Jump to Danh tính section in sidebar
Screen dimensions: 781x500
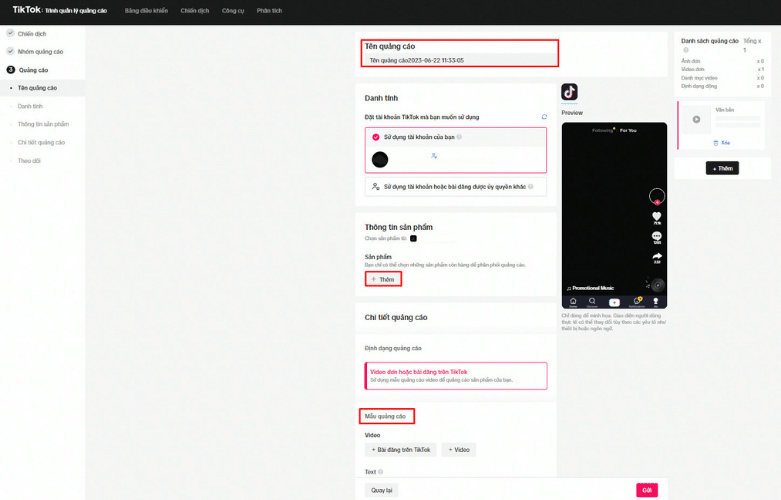[30, 107]
